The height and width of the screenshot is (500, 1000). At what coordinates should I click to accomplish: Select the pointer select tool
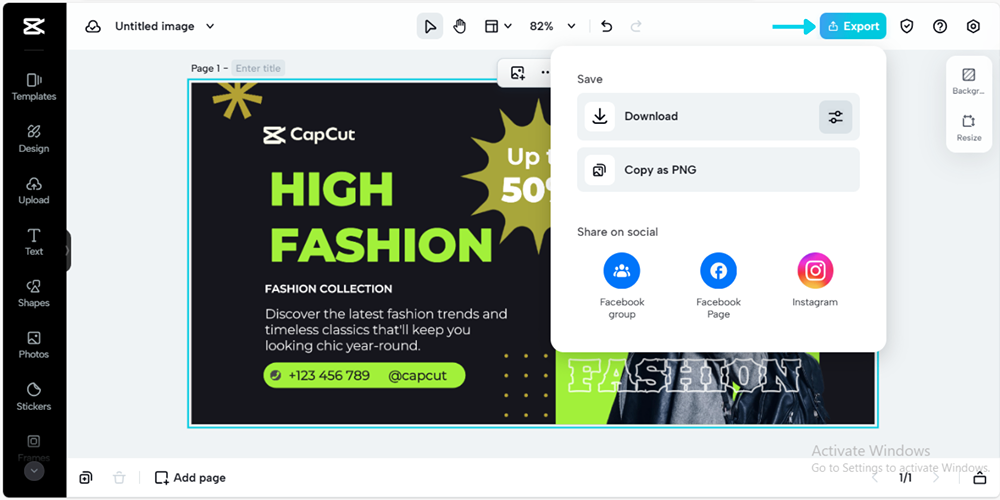click(430, 26)
